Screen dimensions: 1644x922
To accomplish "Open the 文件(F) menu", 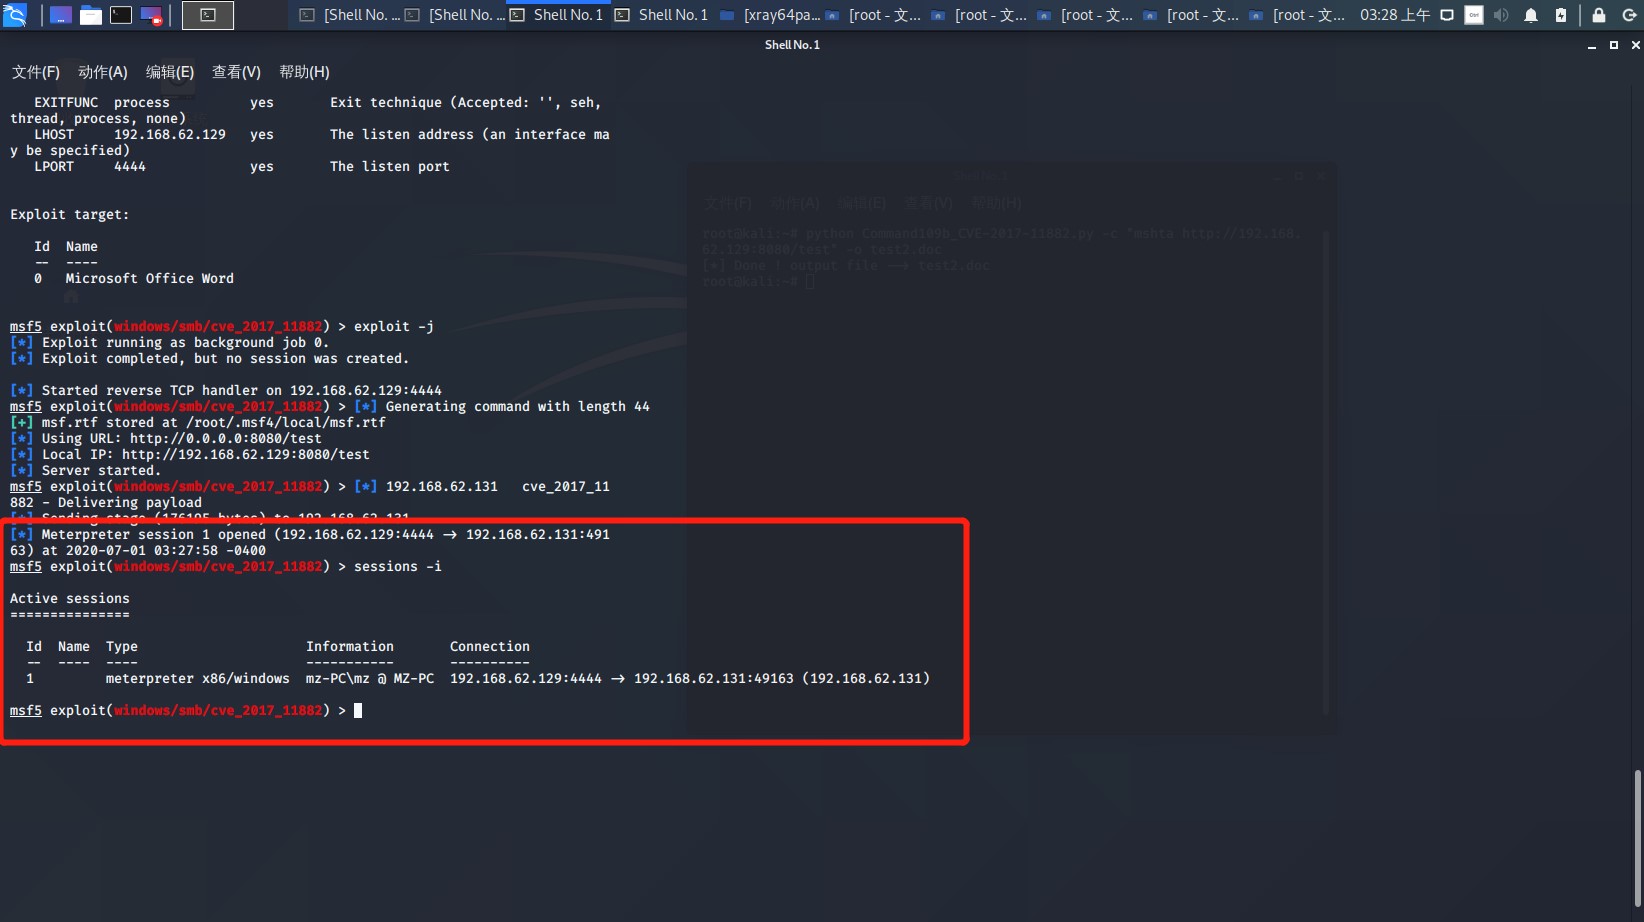I will (x=36, y=72).
